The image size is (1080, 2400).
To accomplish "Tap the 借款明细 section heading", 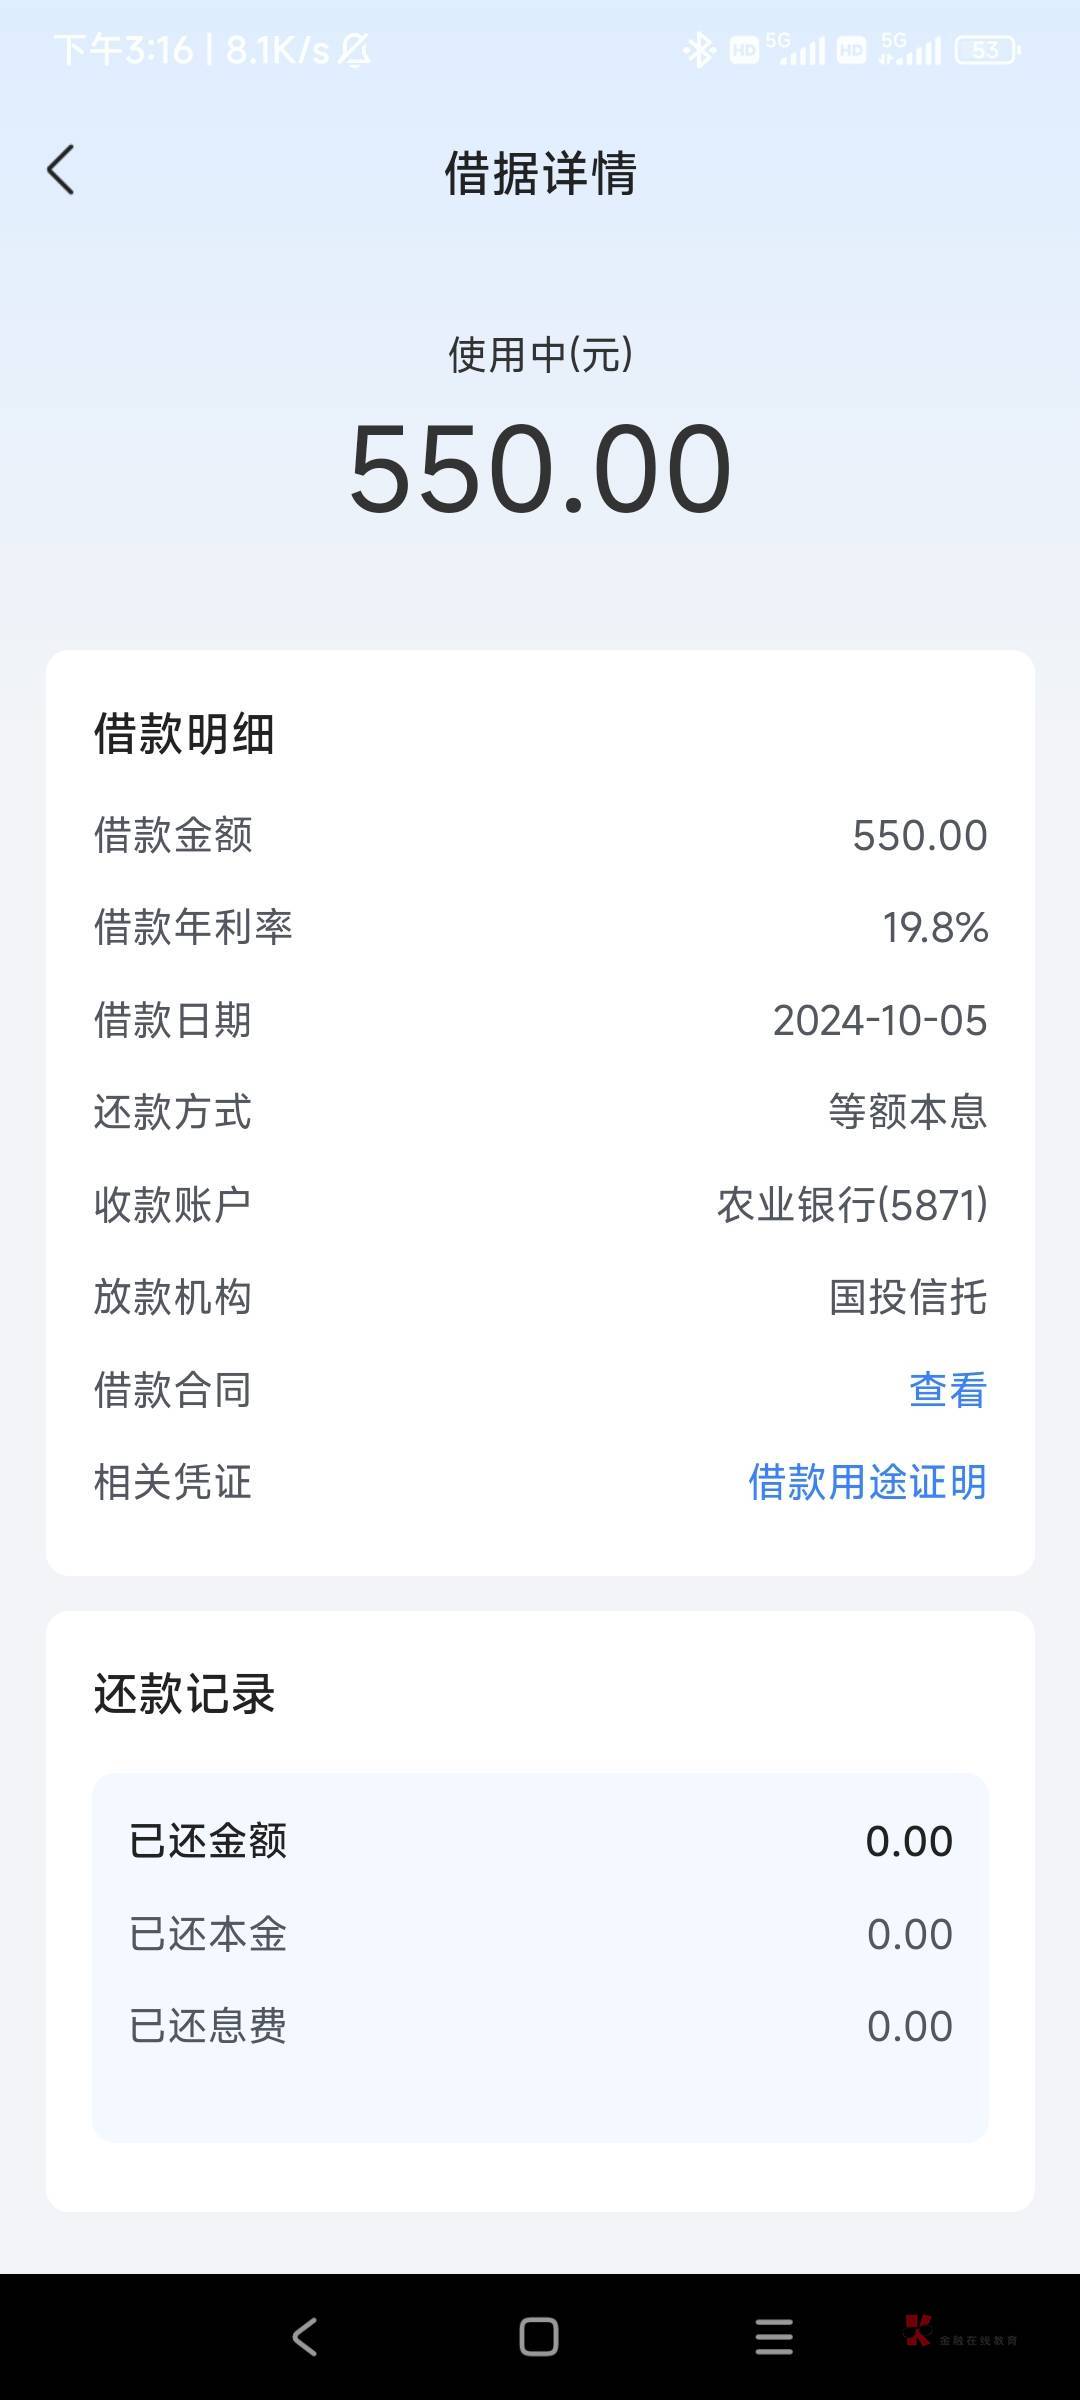I will (184, 734).
